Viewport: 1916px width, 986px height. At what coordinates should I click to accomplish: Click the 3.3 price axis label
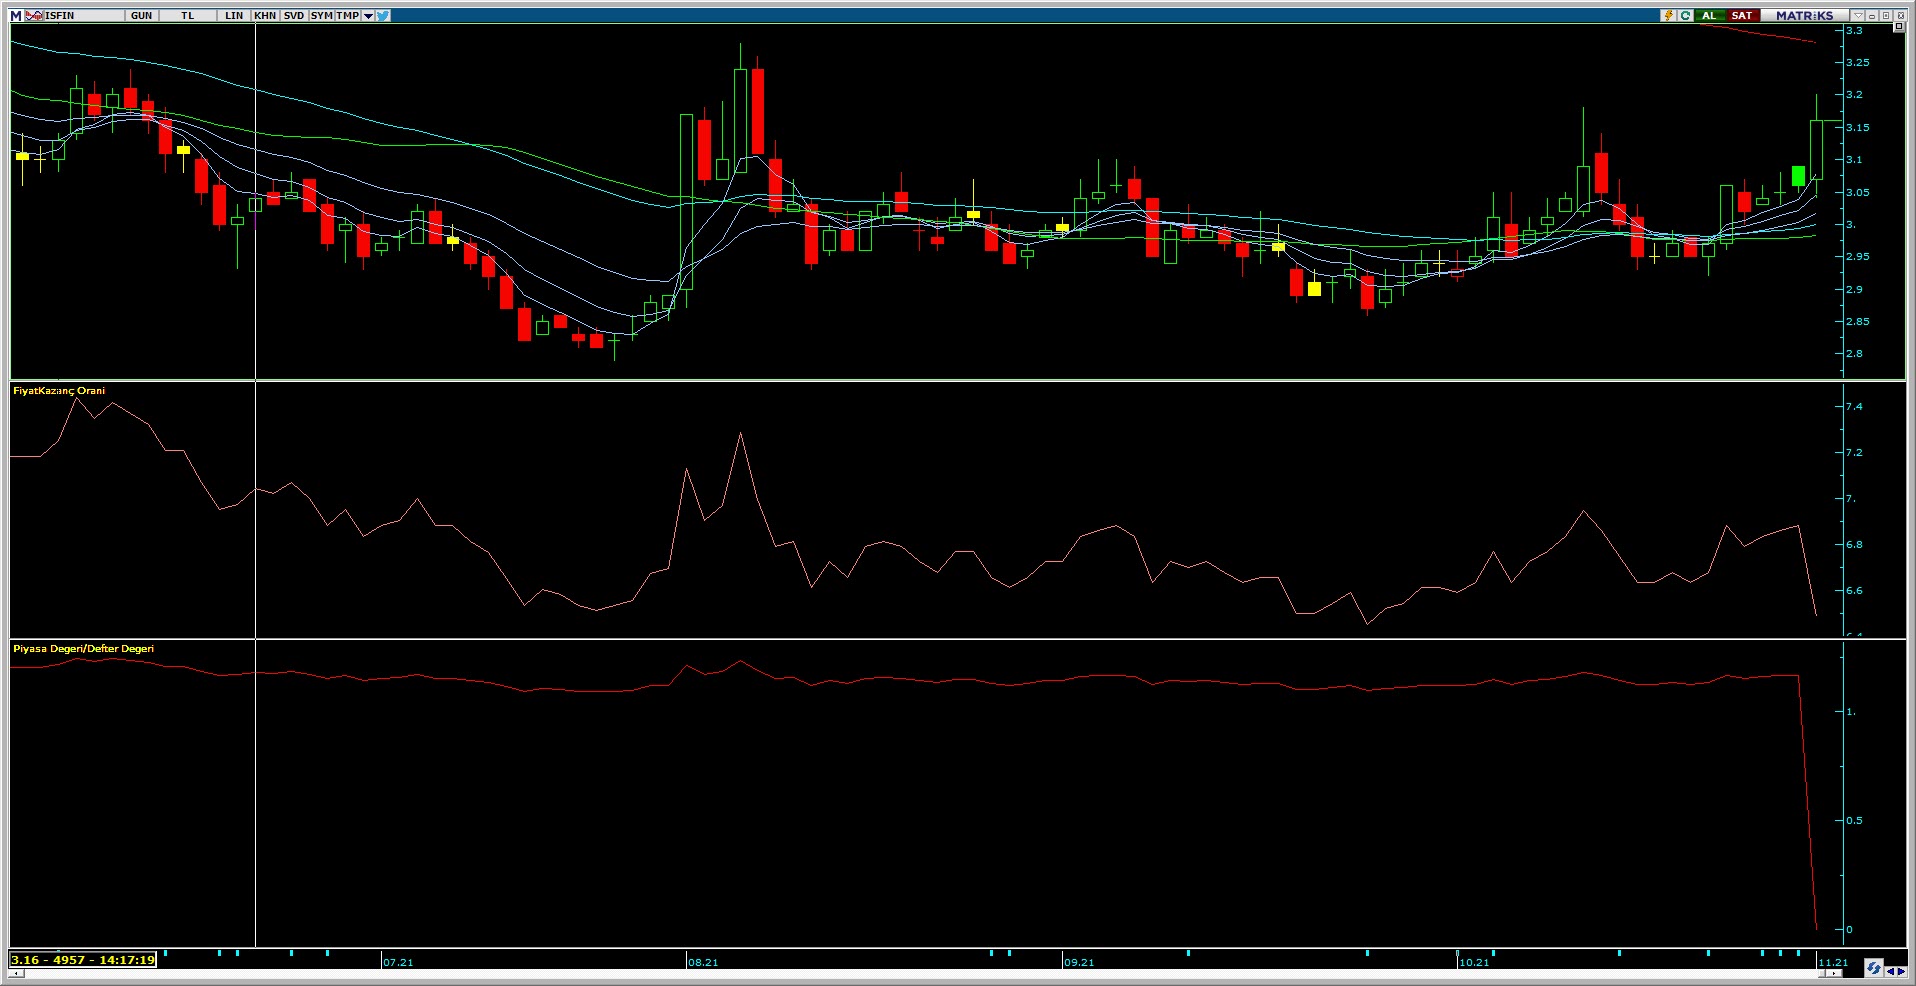point(1854,30)
